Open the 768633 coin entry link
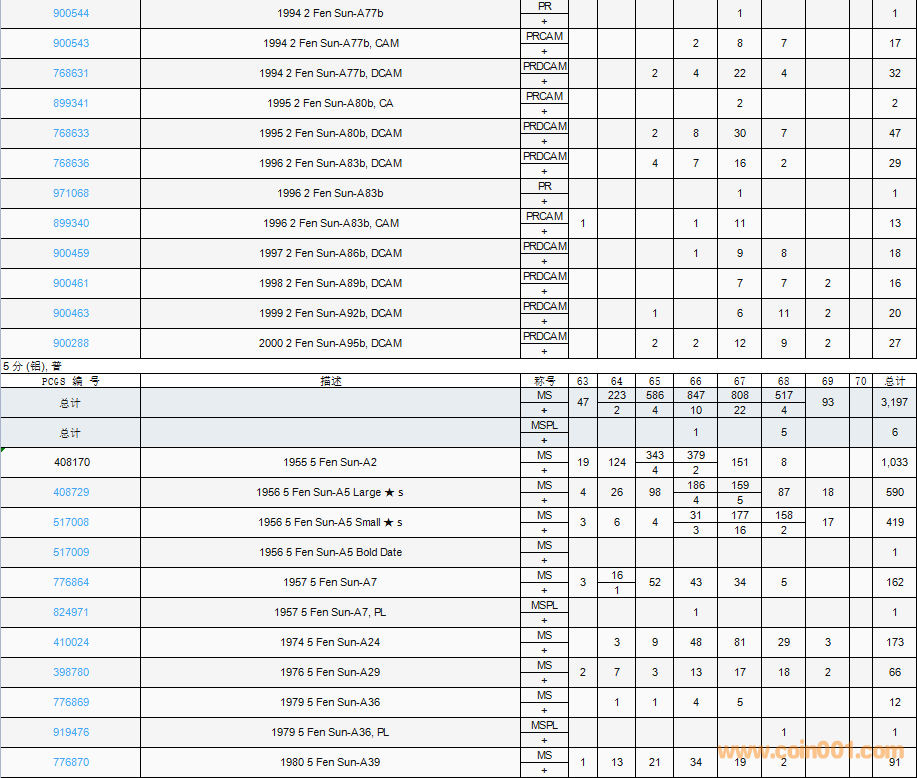 71,133
